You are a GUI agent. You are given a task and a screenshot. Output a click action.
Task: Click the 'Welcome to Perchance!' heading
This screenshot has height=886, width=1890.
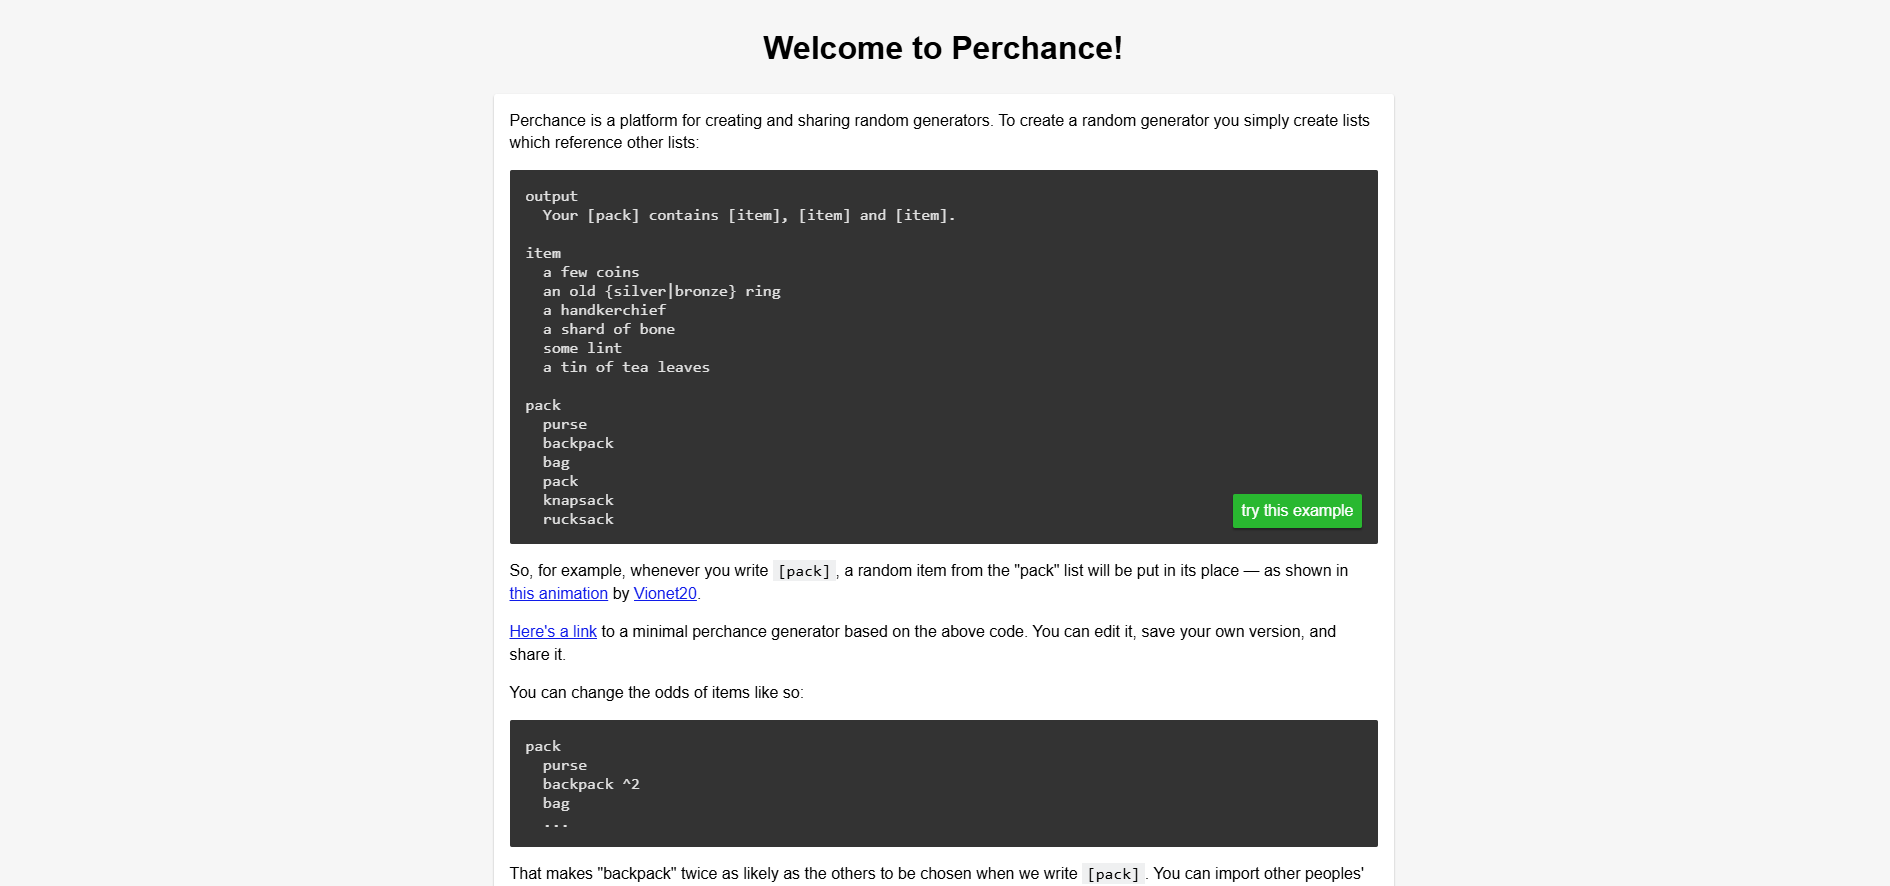[942, 48]
